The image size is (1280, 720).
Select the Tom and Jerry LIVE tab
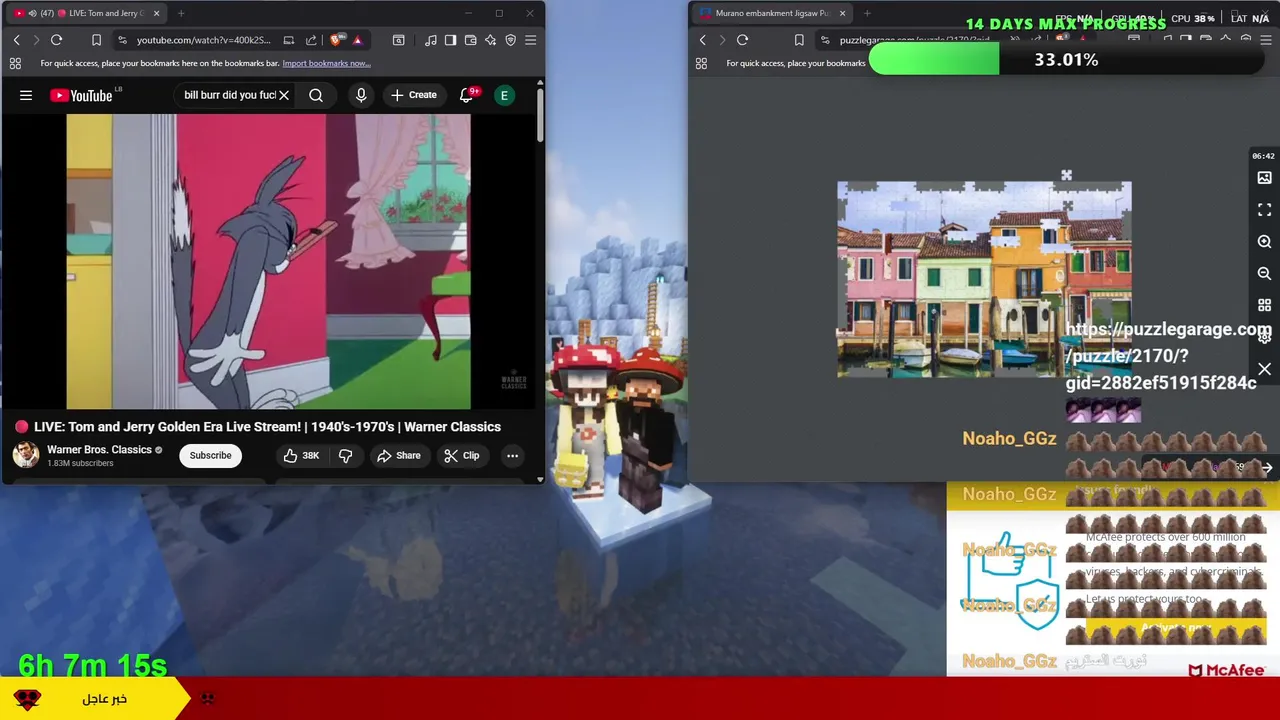pyautogui.click(x=88, y=13)
